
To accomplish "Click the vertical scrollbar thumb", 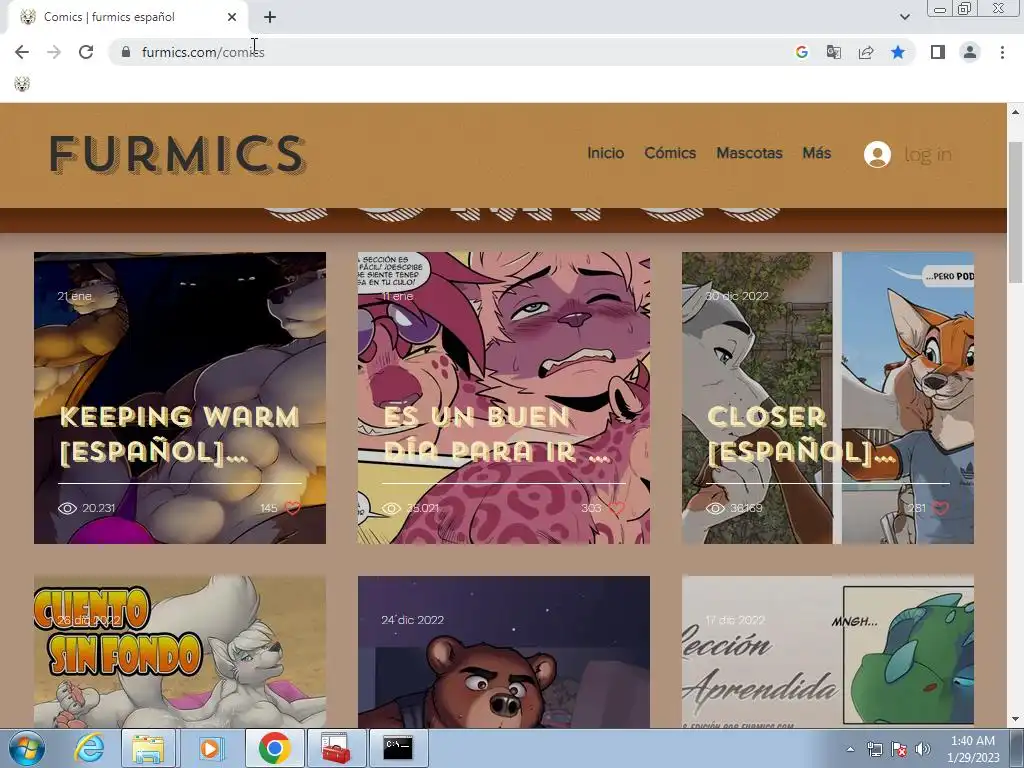I will click(1016, 212).
